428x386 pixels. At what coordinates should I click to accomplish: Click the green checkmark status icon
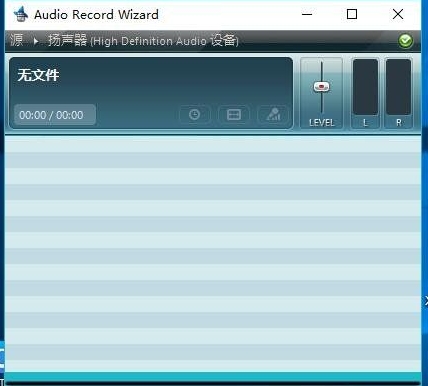(x=405, y=41)
